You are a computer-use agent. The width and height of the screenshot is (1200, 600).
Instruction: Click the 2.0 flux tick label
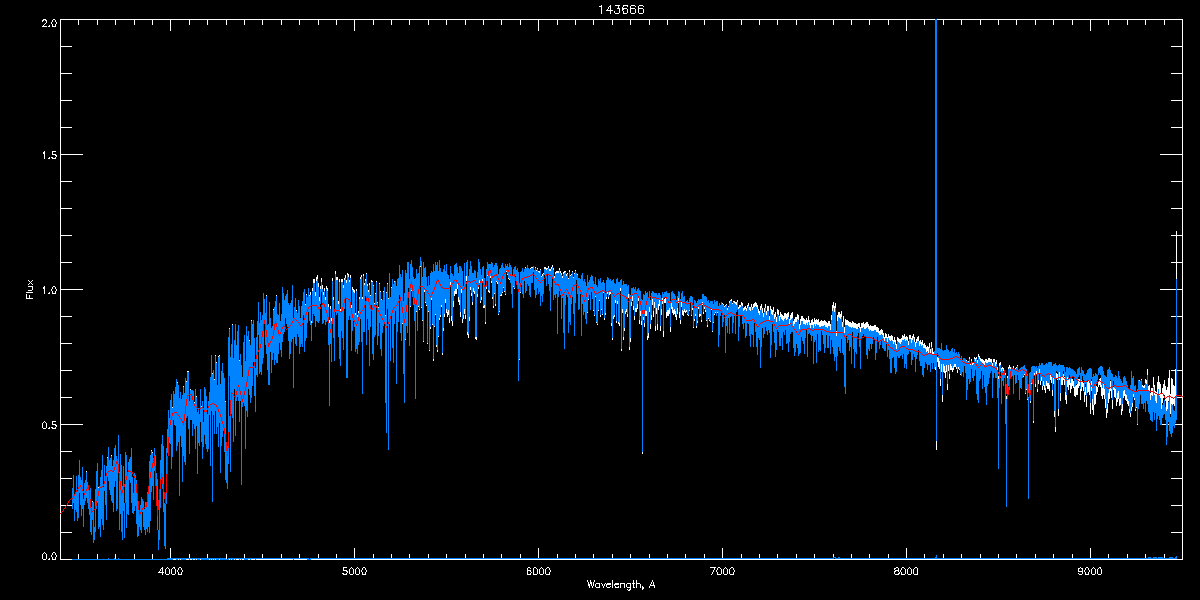point(47,21)
